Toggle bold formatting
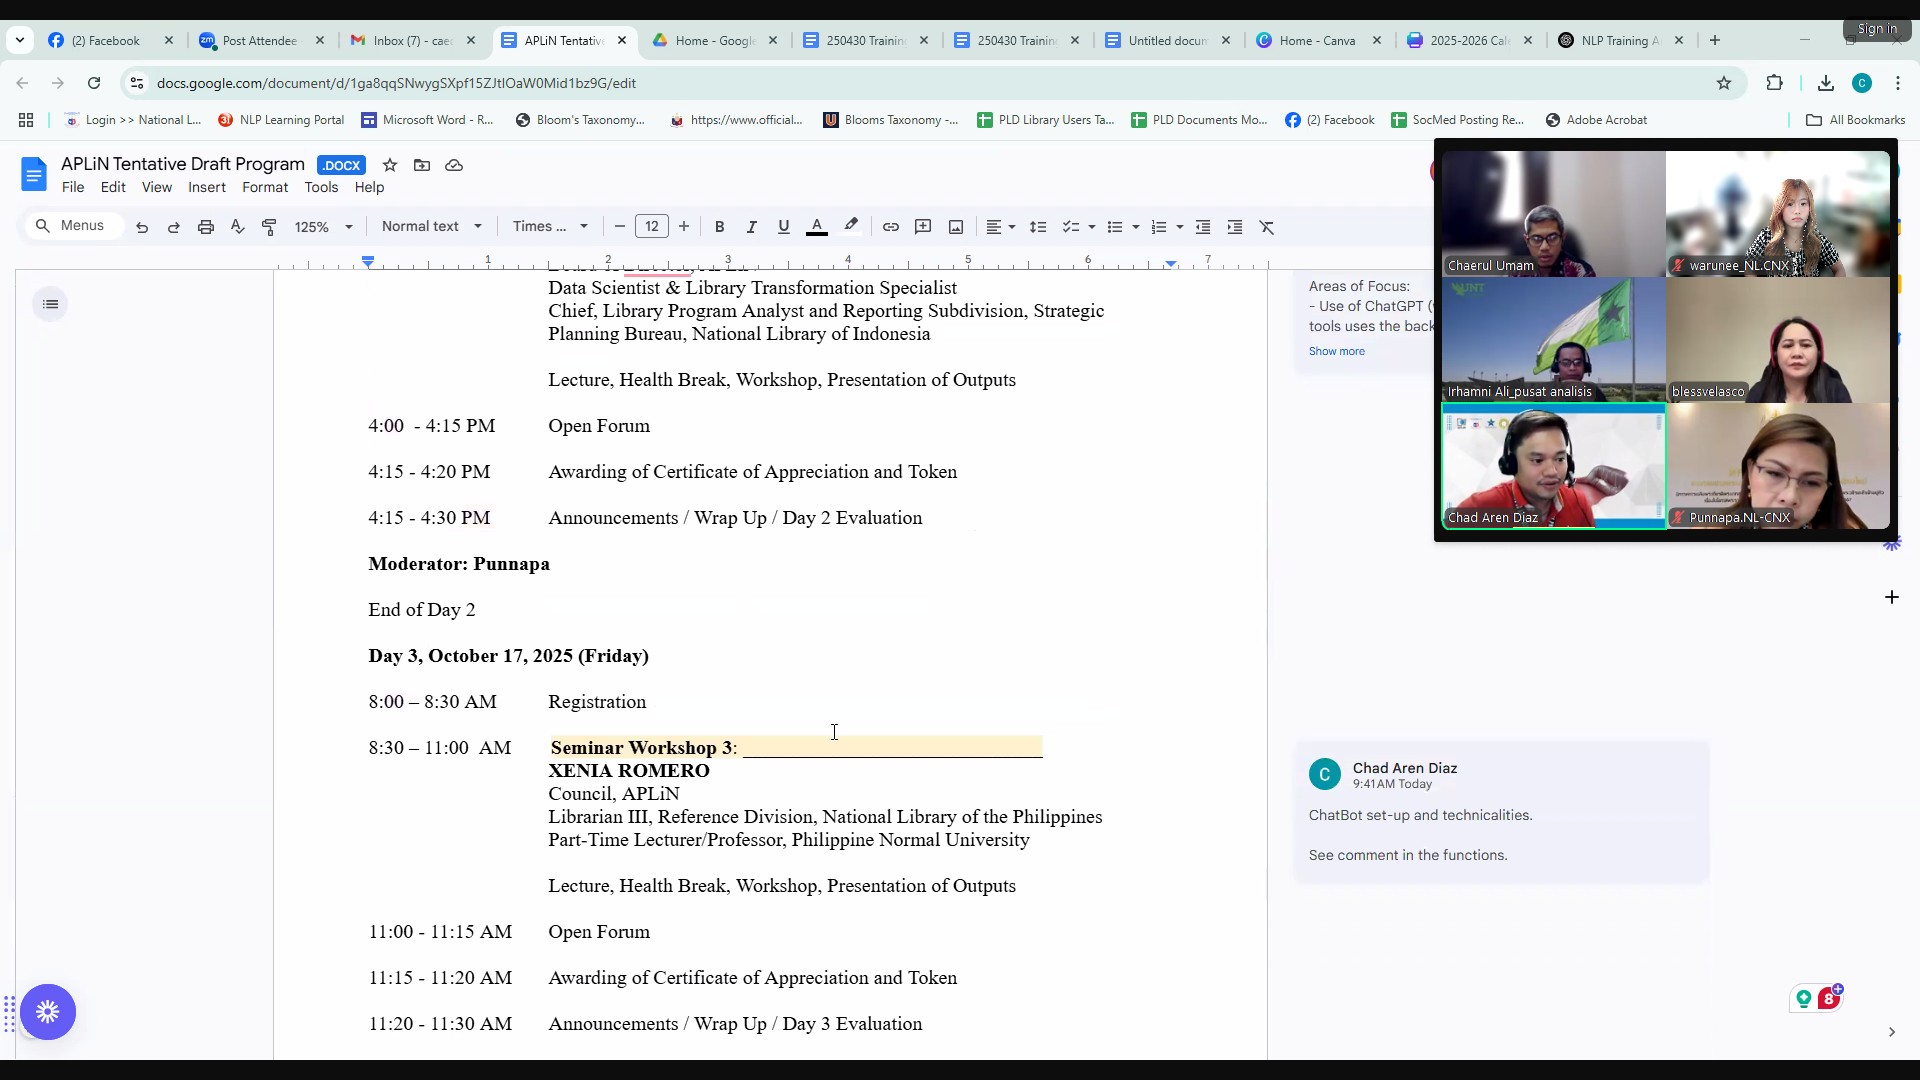This screenshot has height=1080, width=1920. pyautogui.click(x=719, y=227)
